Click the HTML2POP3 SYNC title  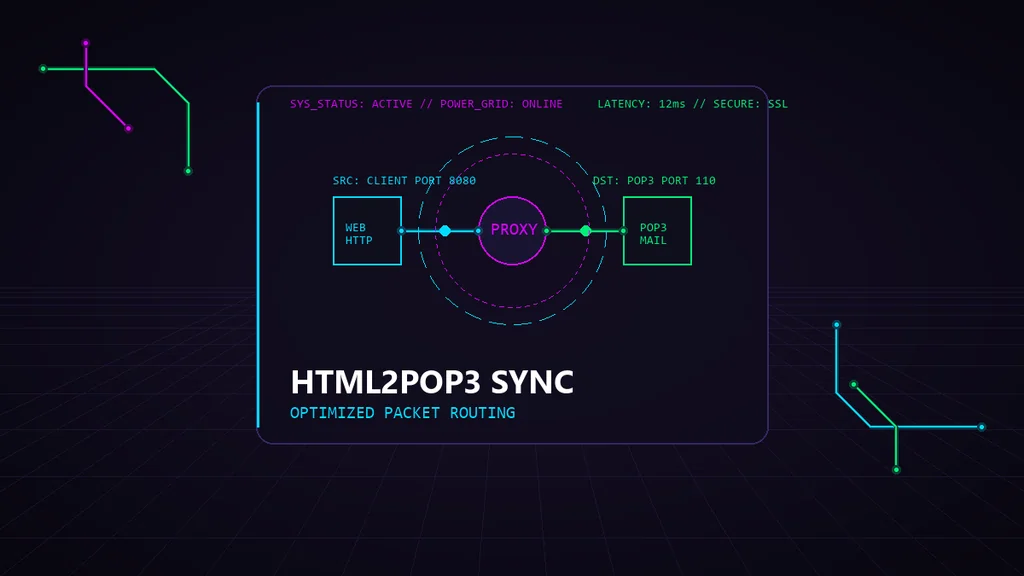tap(432, 382)
